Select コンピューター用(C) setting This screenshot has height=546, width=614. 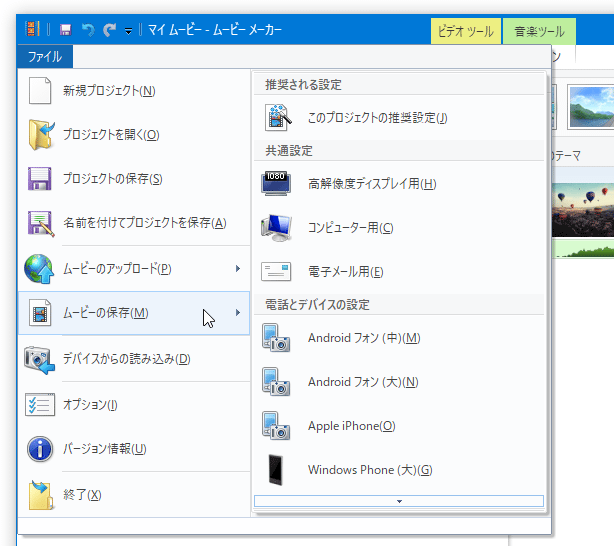click(x=399, y=228)
